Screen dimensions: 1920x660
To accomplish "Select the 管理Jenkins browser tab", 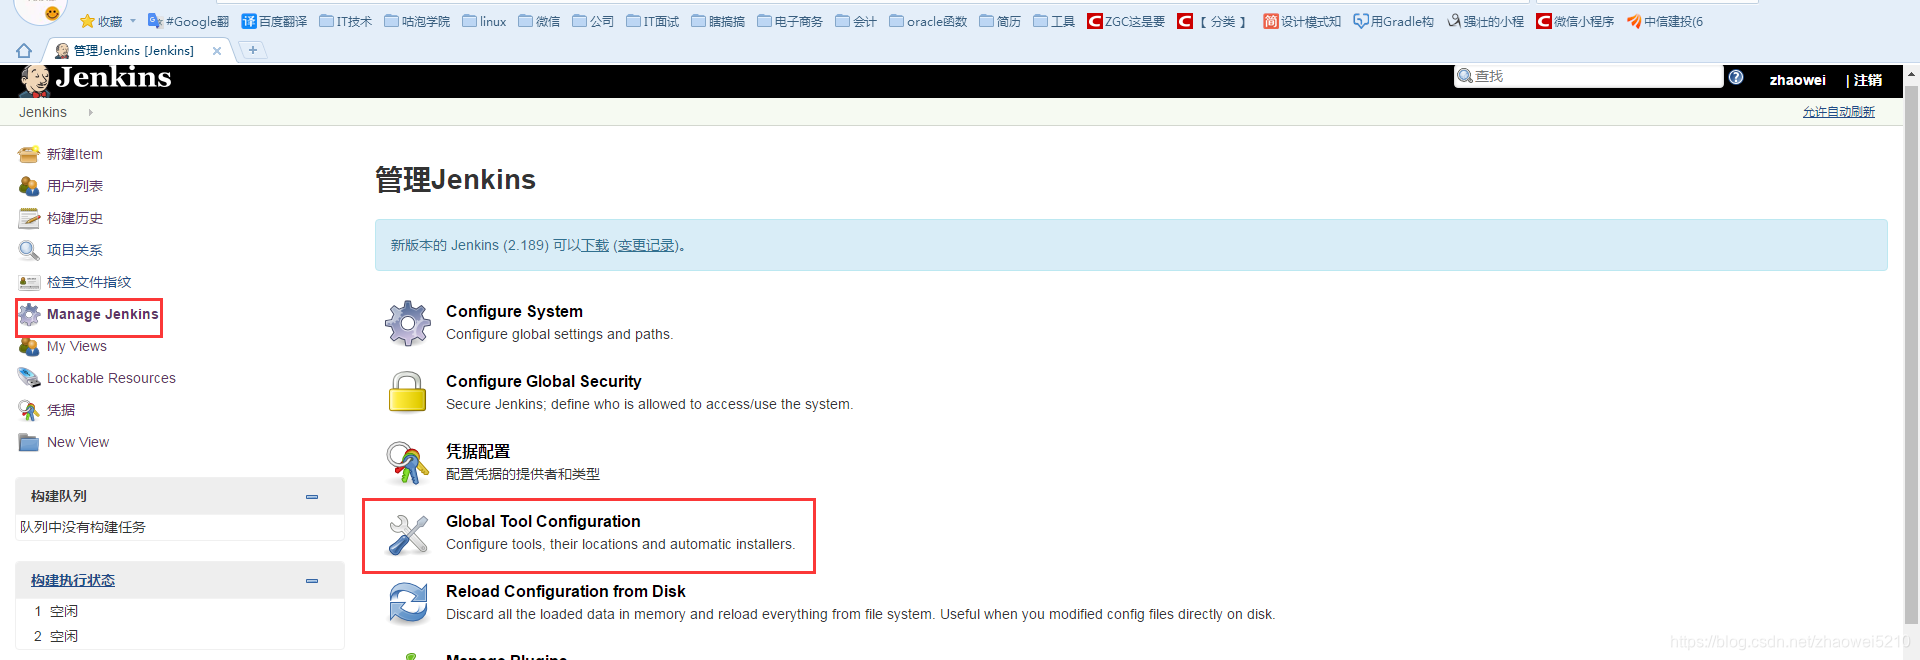I will coord(135,50).
